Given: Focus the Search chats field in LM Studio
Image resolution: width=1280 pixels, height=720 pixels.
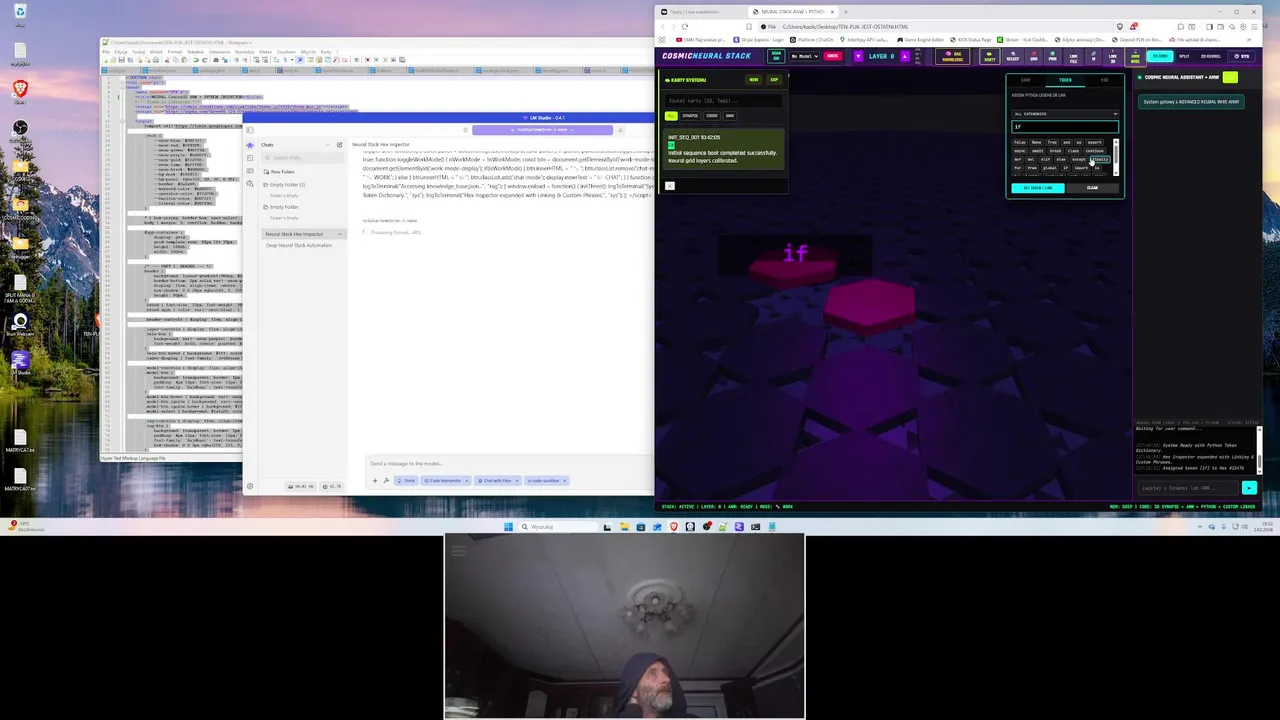Looking at the screenshot, I should click(x=303, y=158).
